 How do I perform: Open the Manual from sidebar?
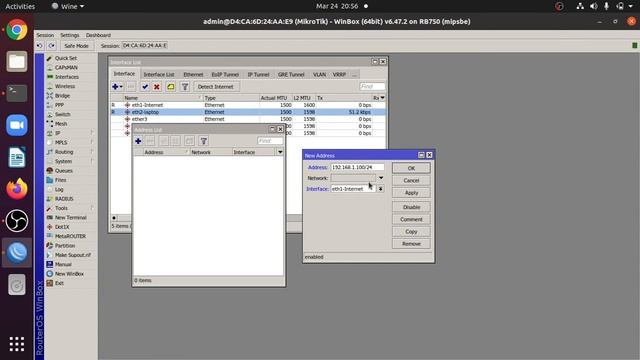pos(63,265)
